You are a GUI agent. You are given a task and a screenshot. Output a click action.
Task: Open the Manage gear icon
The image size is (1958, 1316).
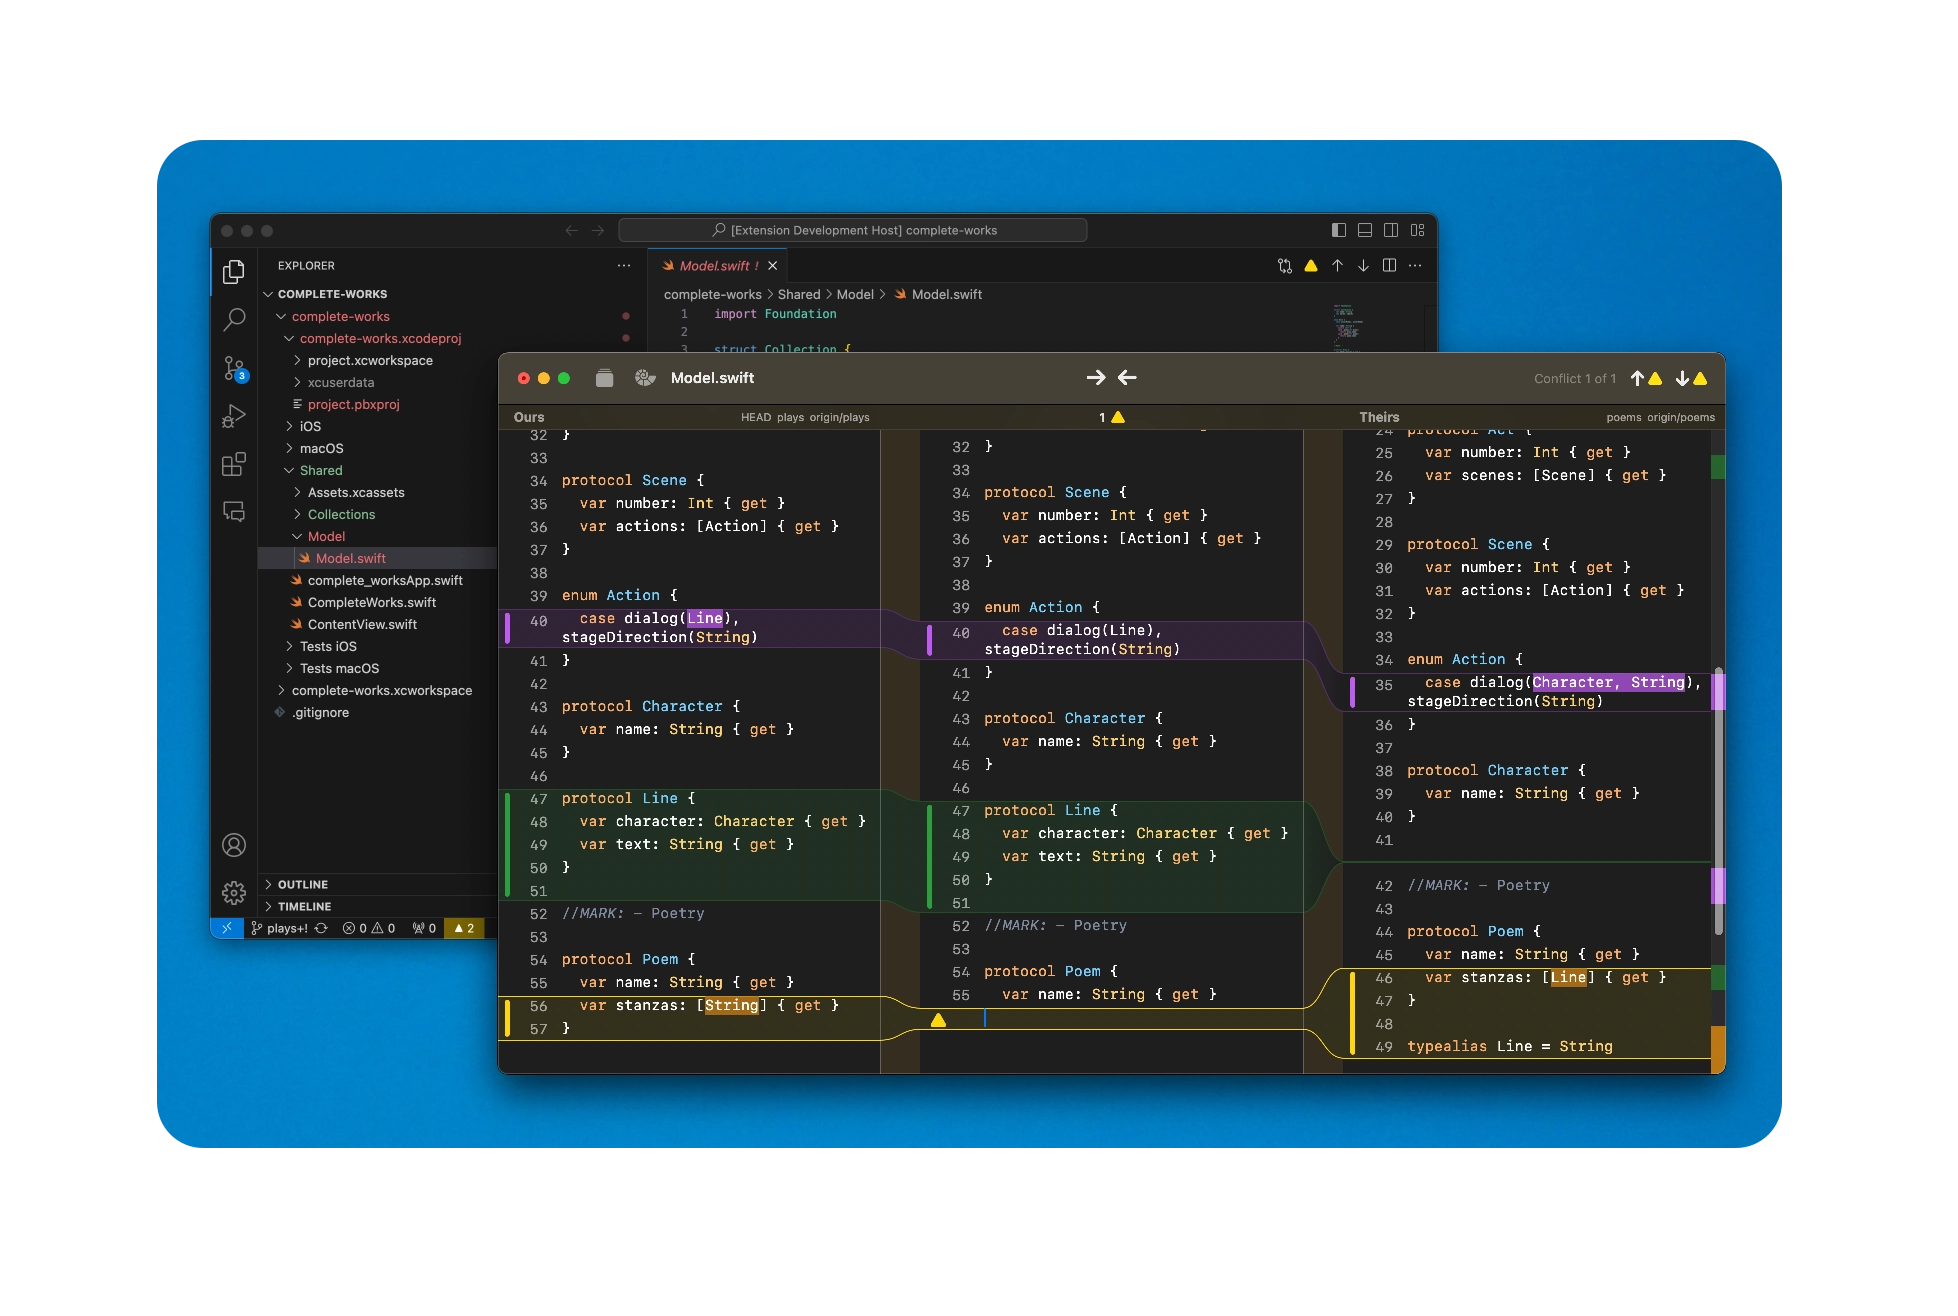(x=234, y=892)
